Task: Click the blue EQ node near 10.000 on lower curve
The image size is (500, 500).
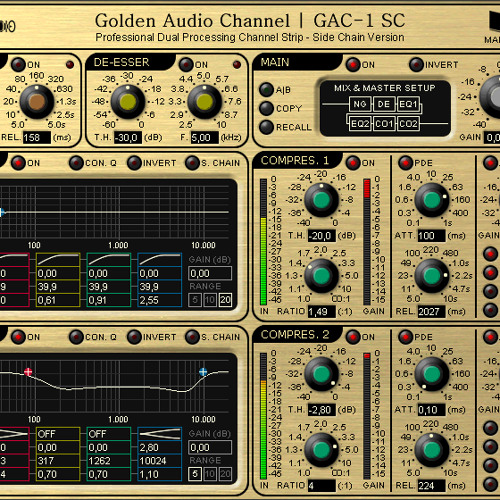Action: (x=203, y=372)
